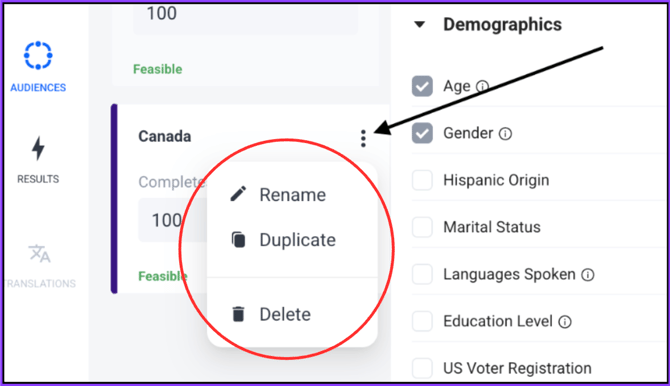Collapse the Demographics section arrow
The image size is (670, 386).
tap(420, 25)
